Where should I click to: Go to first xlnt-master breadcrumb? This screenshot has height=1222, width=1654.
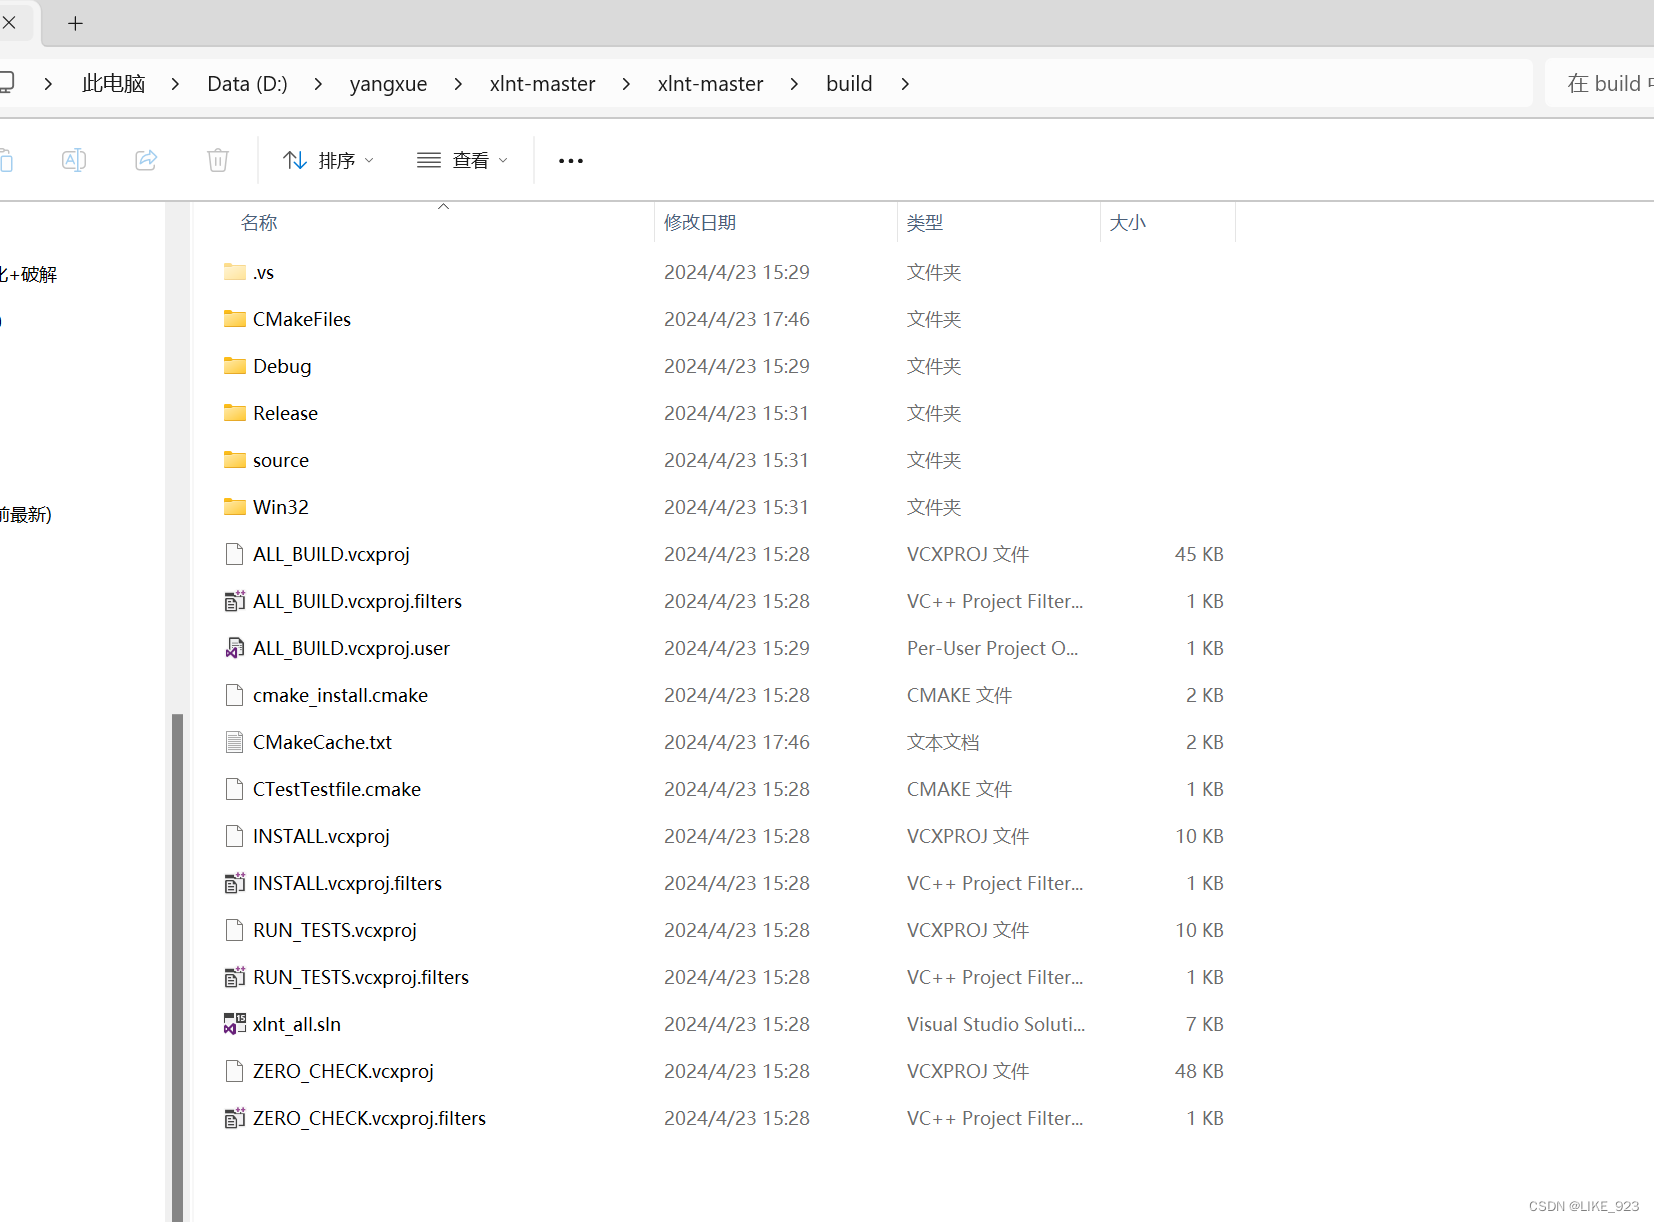542,84
